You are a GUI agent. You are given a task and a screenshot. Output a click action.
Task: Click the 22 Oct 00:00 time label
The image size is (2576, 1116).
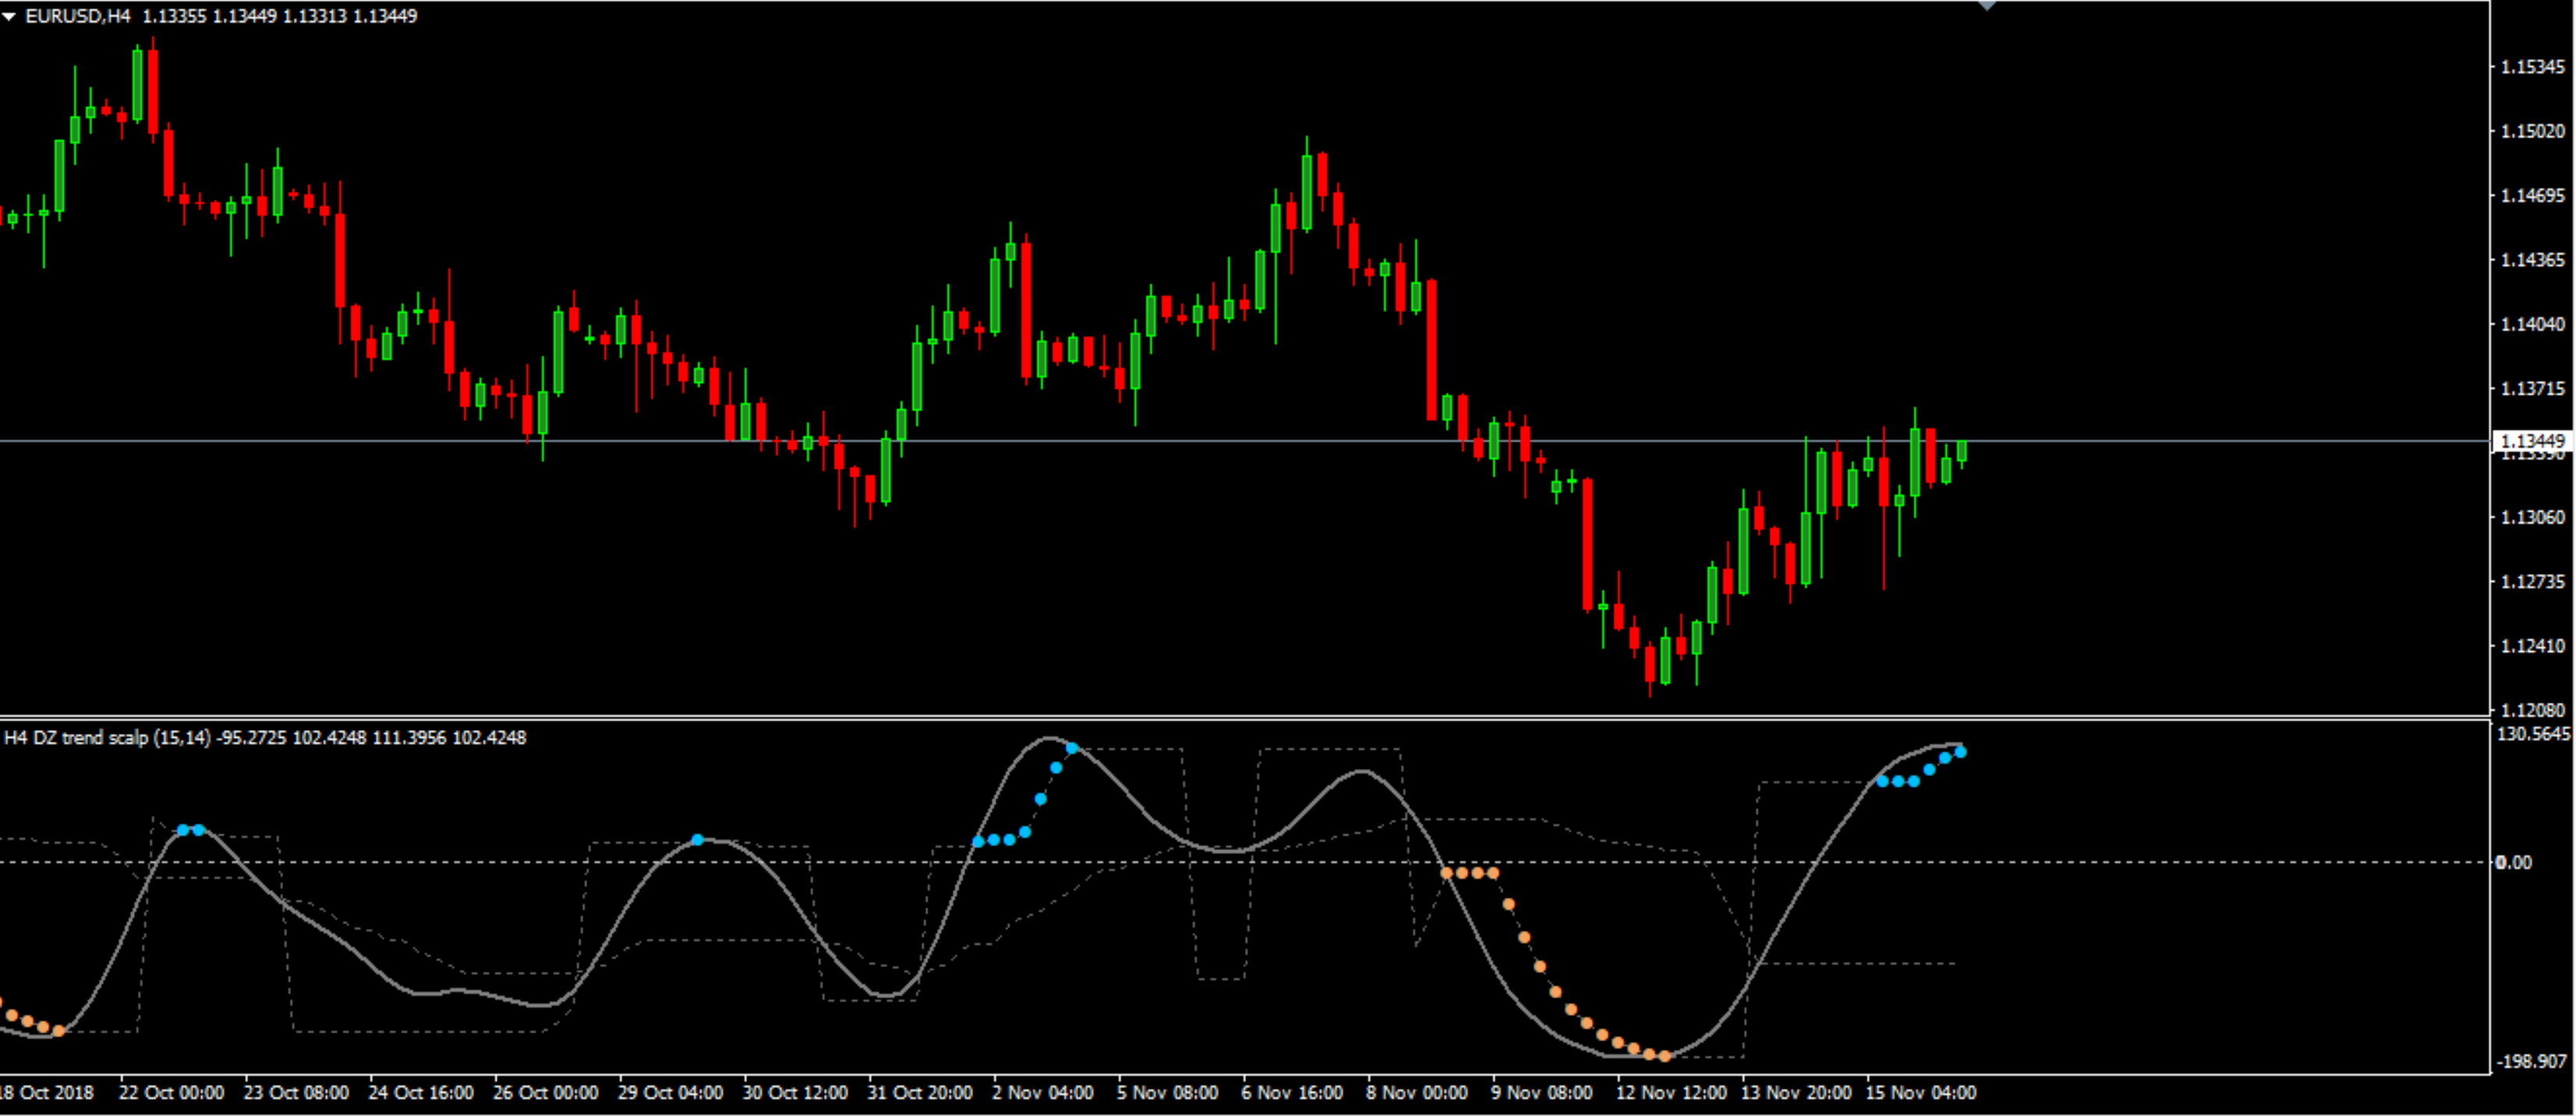tap(171, 1092)
